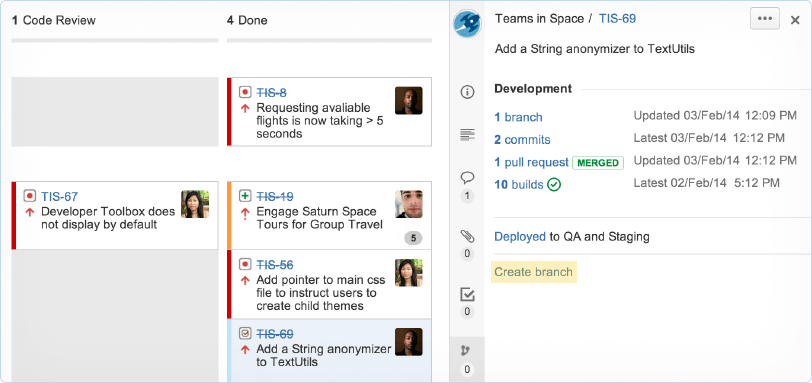Viewport: 812px width, 383px height.
Task: Open the more actions ellipsis menu
Action: (764, 19)
